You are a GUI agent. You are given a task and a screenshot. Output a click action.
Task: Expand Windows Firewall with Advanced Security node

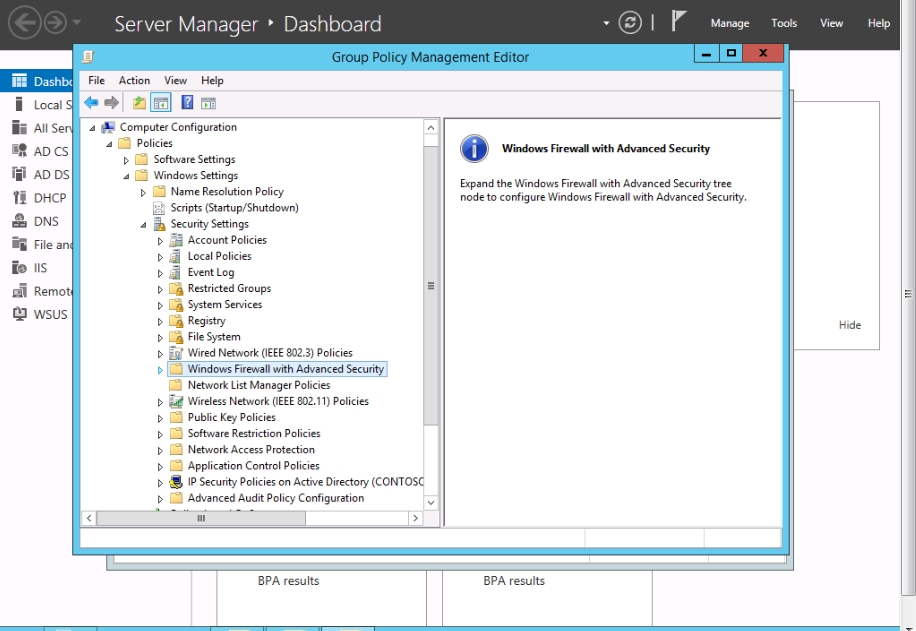coord(160,370)
